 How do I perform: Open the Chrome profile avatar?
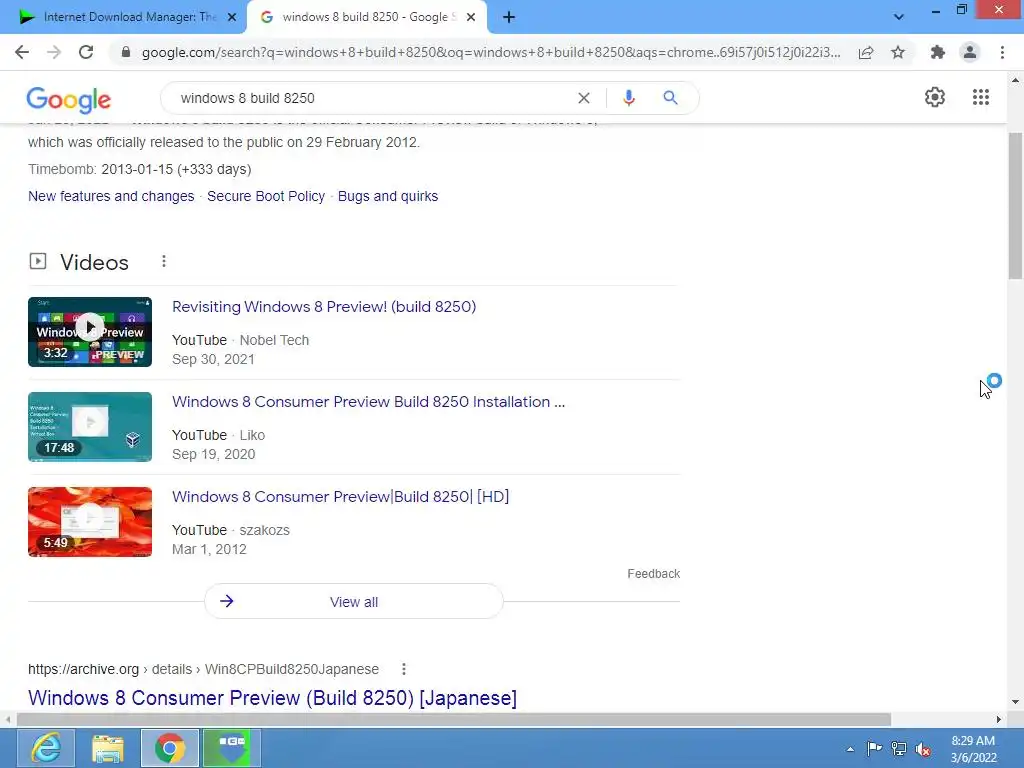click(x=970, y=52)
